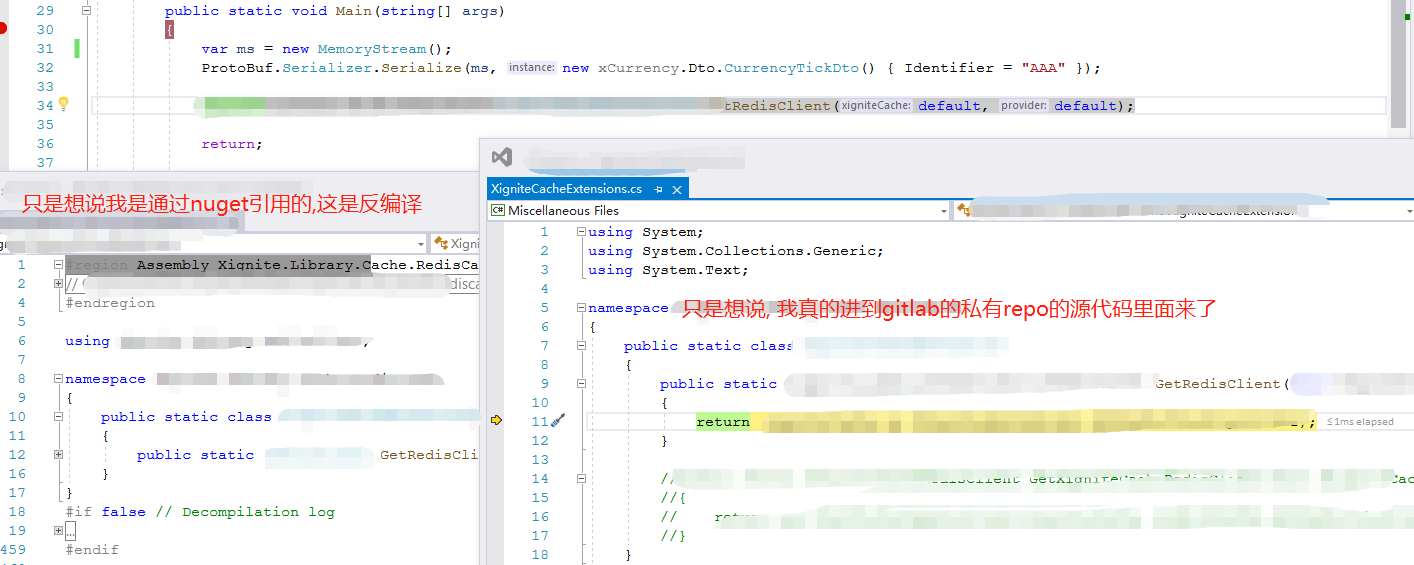
Task: Click '#if false // Decompilation log' on line 18
Action: click(200, 512)
